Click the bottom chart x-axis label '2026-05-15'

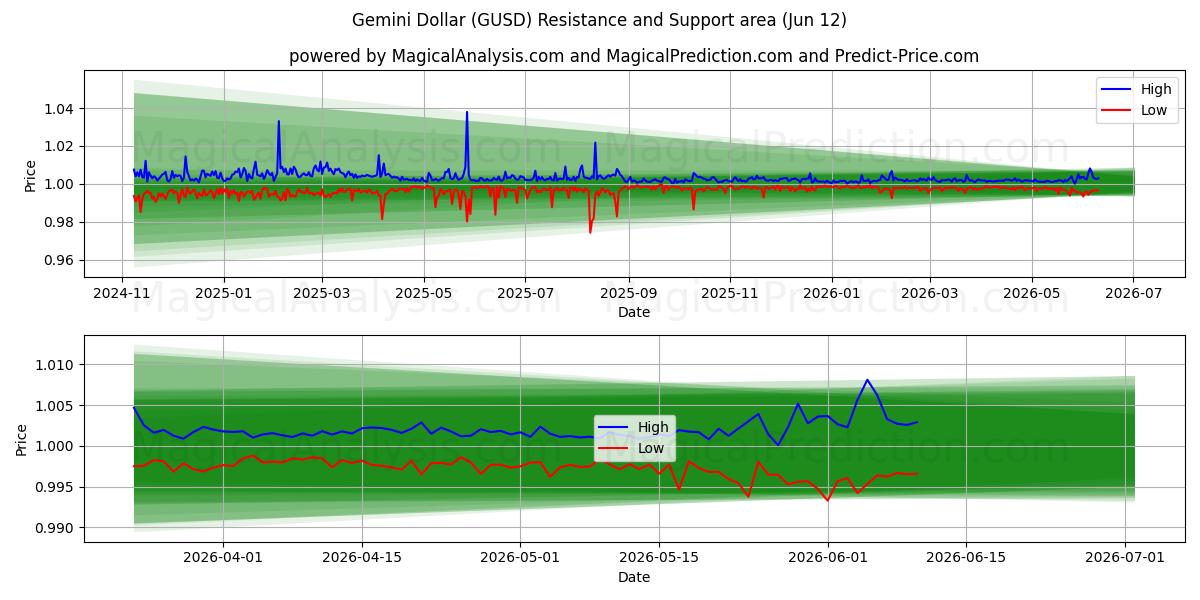click(658, 559)
